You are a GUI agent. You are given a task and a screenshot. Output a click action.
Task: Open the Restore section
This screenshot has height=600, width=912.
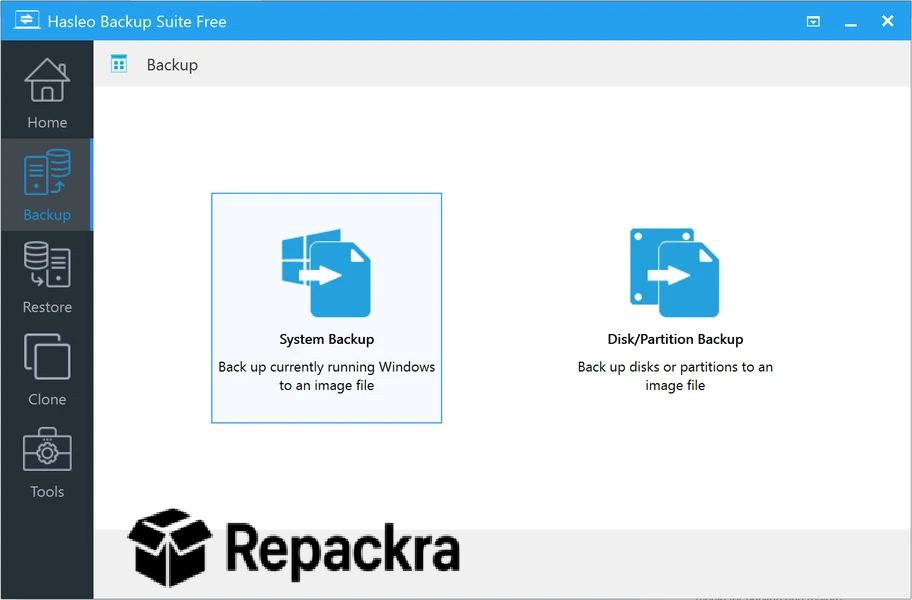tap(47, 277)
